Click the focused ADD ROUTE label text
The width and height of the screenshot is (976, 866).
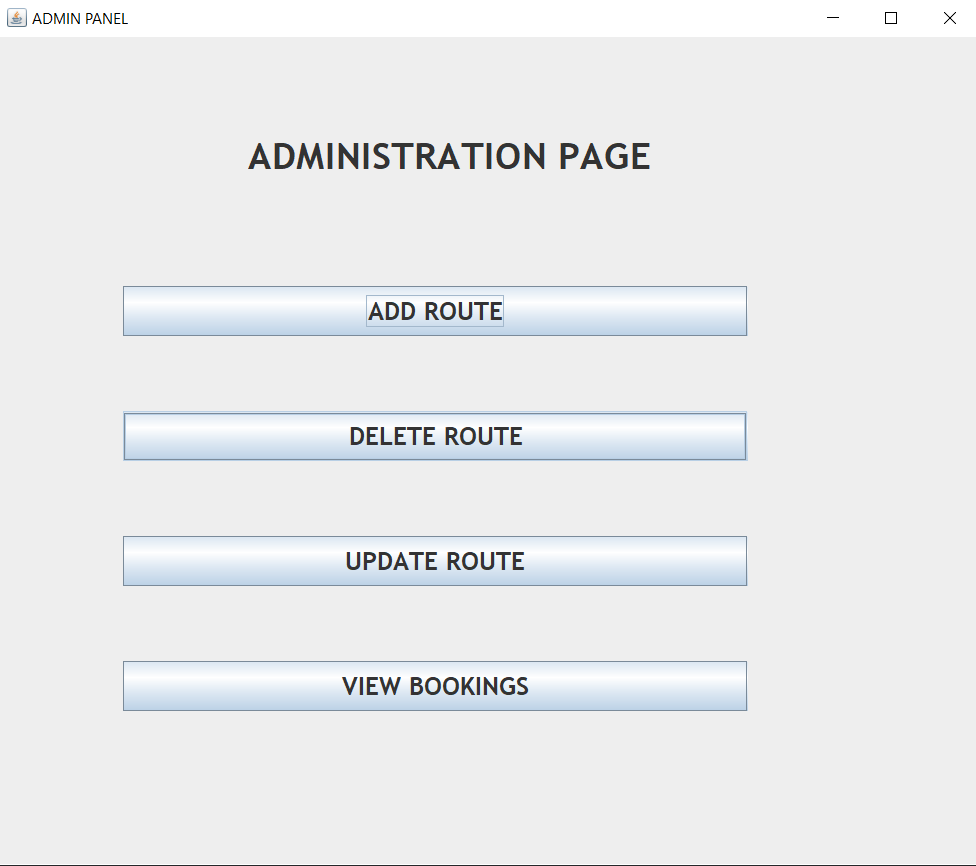435,311
